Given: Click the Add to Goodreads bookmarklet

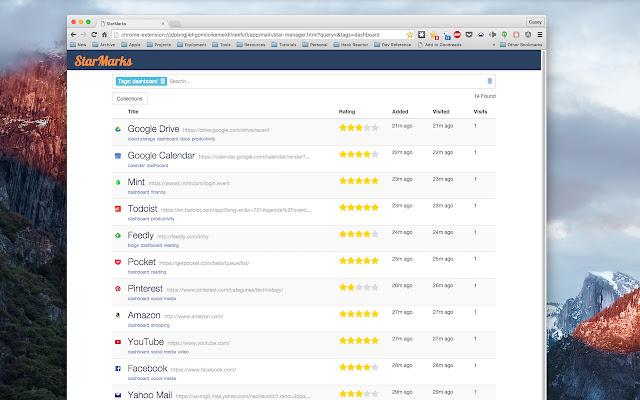Looking at the screenshot, I should pyautogui.click(x=440, y=45).
